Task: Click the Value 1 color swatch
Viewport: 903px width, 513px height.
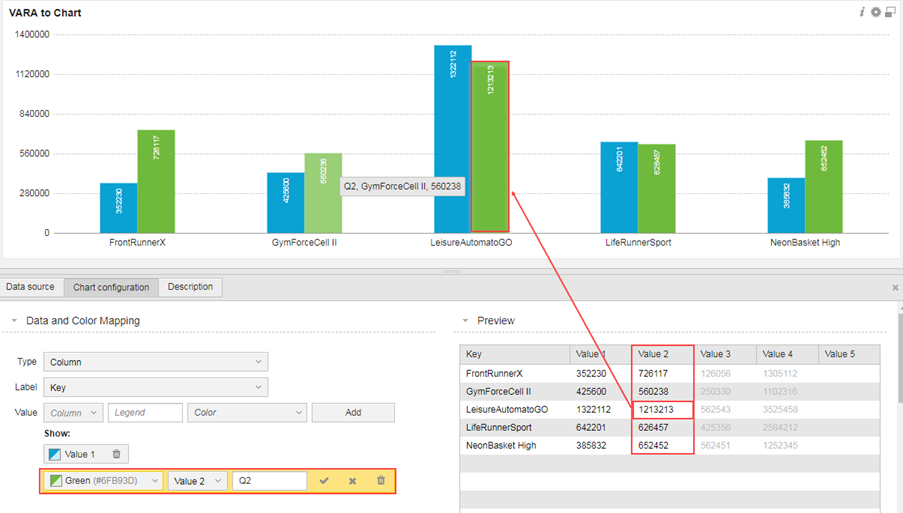Action: [x=55, y=454]
